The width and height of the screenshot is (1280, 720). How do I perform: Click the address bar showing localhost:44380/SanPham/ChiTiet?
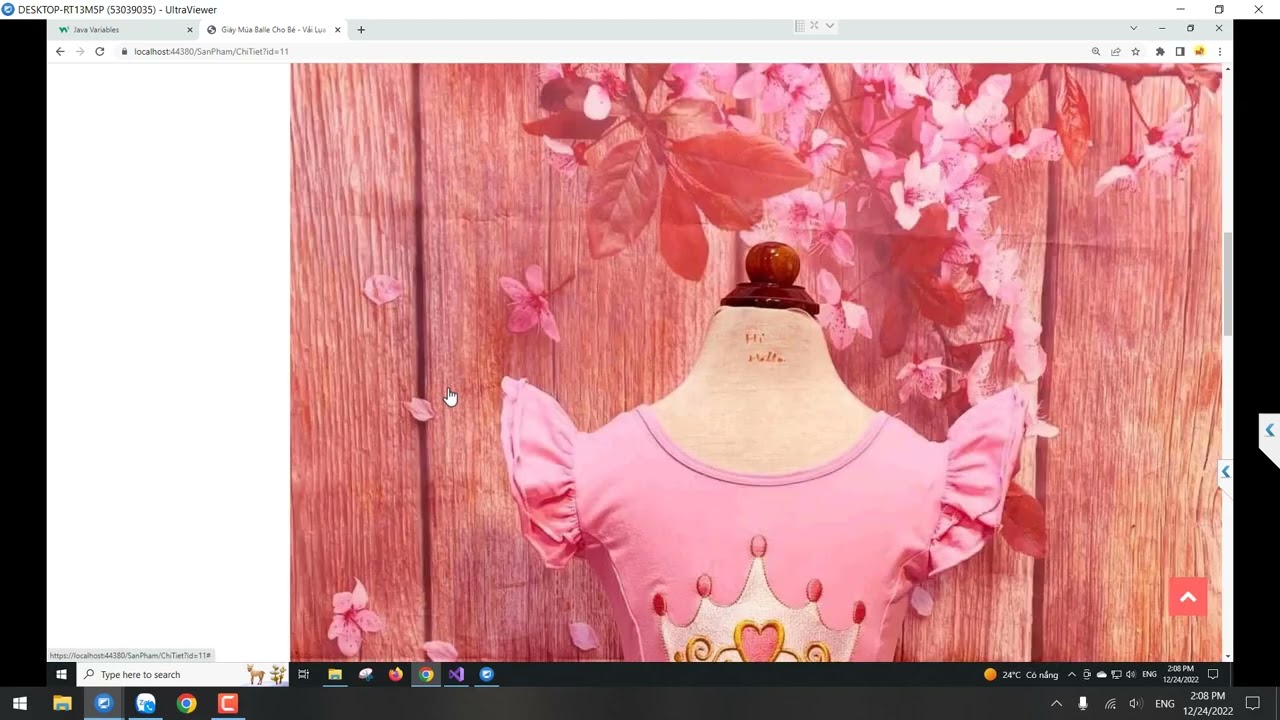[x=600, y=51]
